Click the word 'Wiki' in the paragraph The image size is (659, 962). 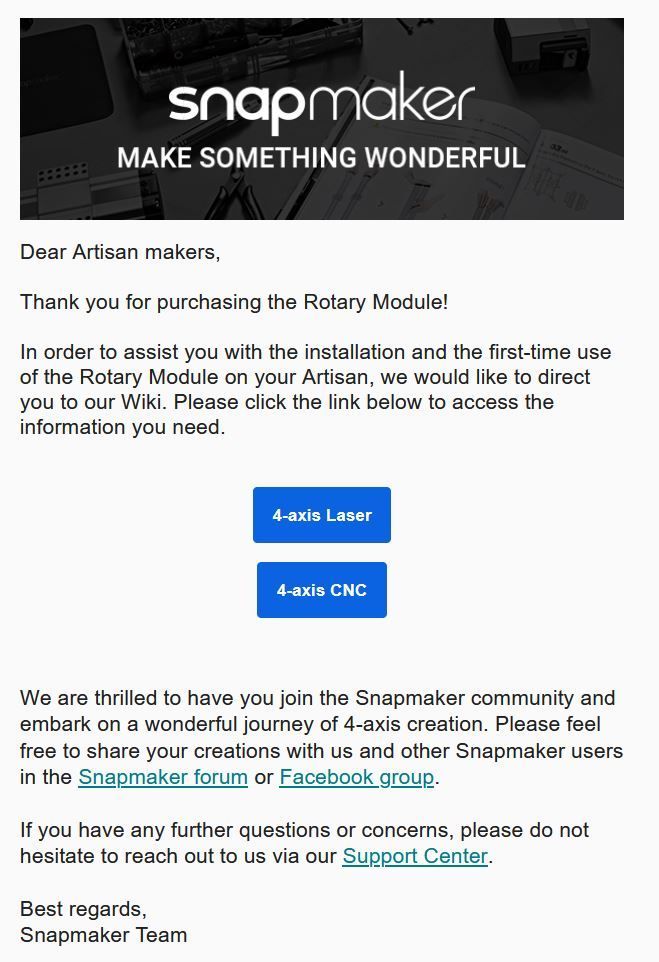[x=142, y=402]
